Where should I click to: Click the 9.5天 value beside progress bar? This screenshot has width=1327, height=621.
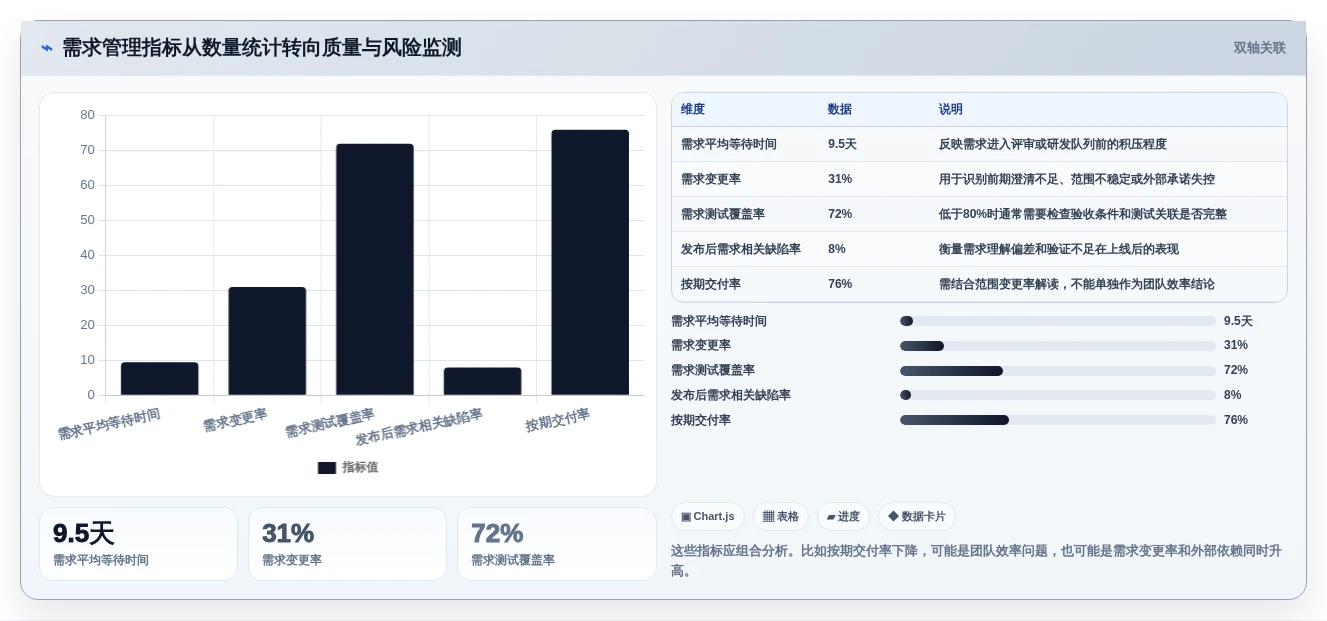[x=1238, y=321]
